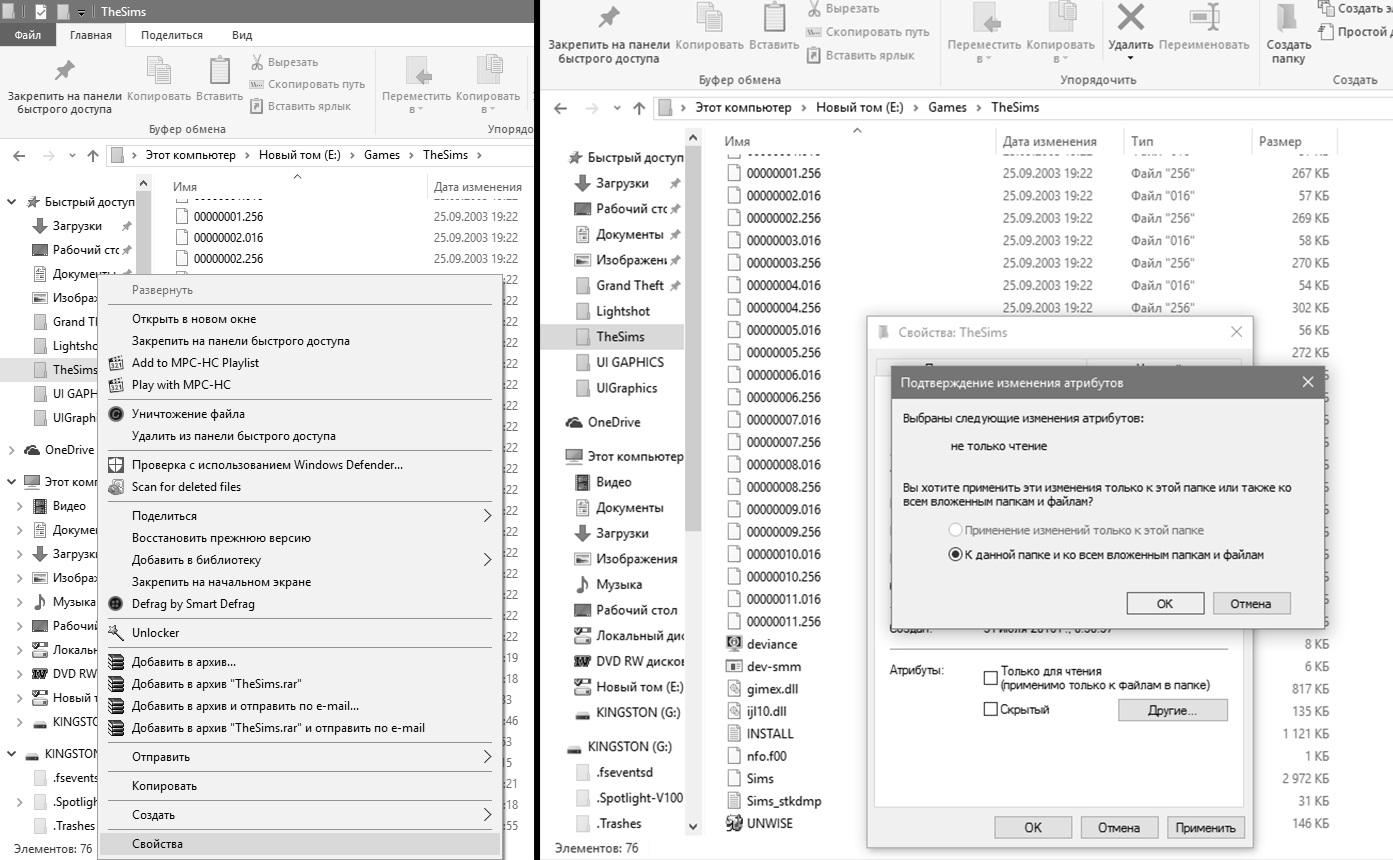Viewport: 1393px width, 860px height.
Task: Click Применить in the Свойства: TheSims dialog
Action: [x=1206, y=827]
